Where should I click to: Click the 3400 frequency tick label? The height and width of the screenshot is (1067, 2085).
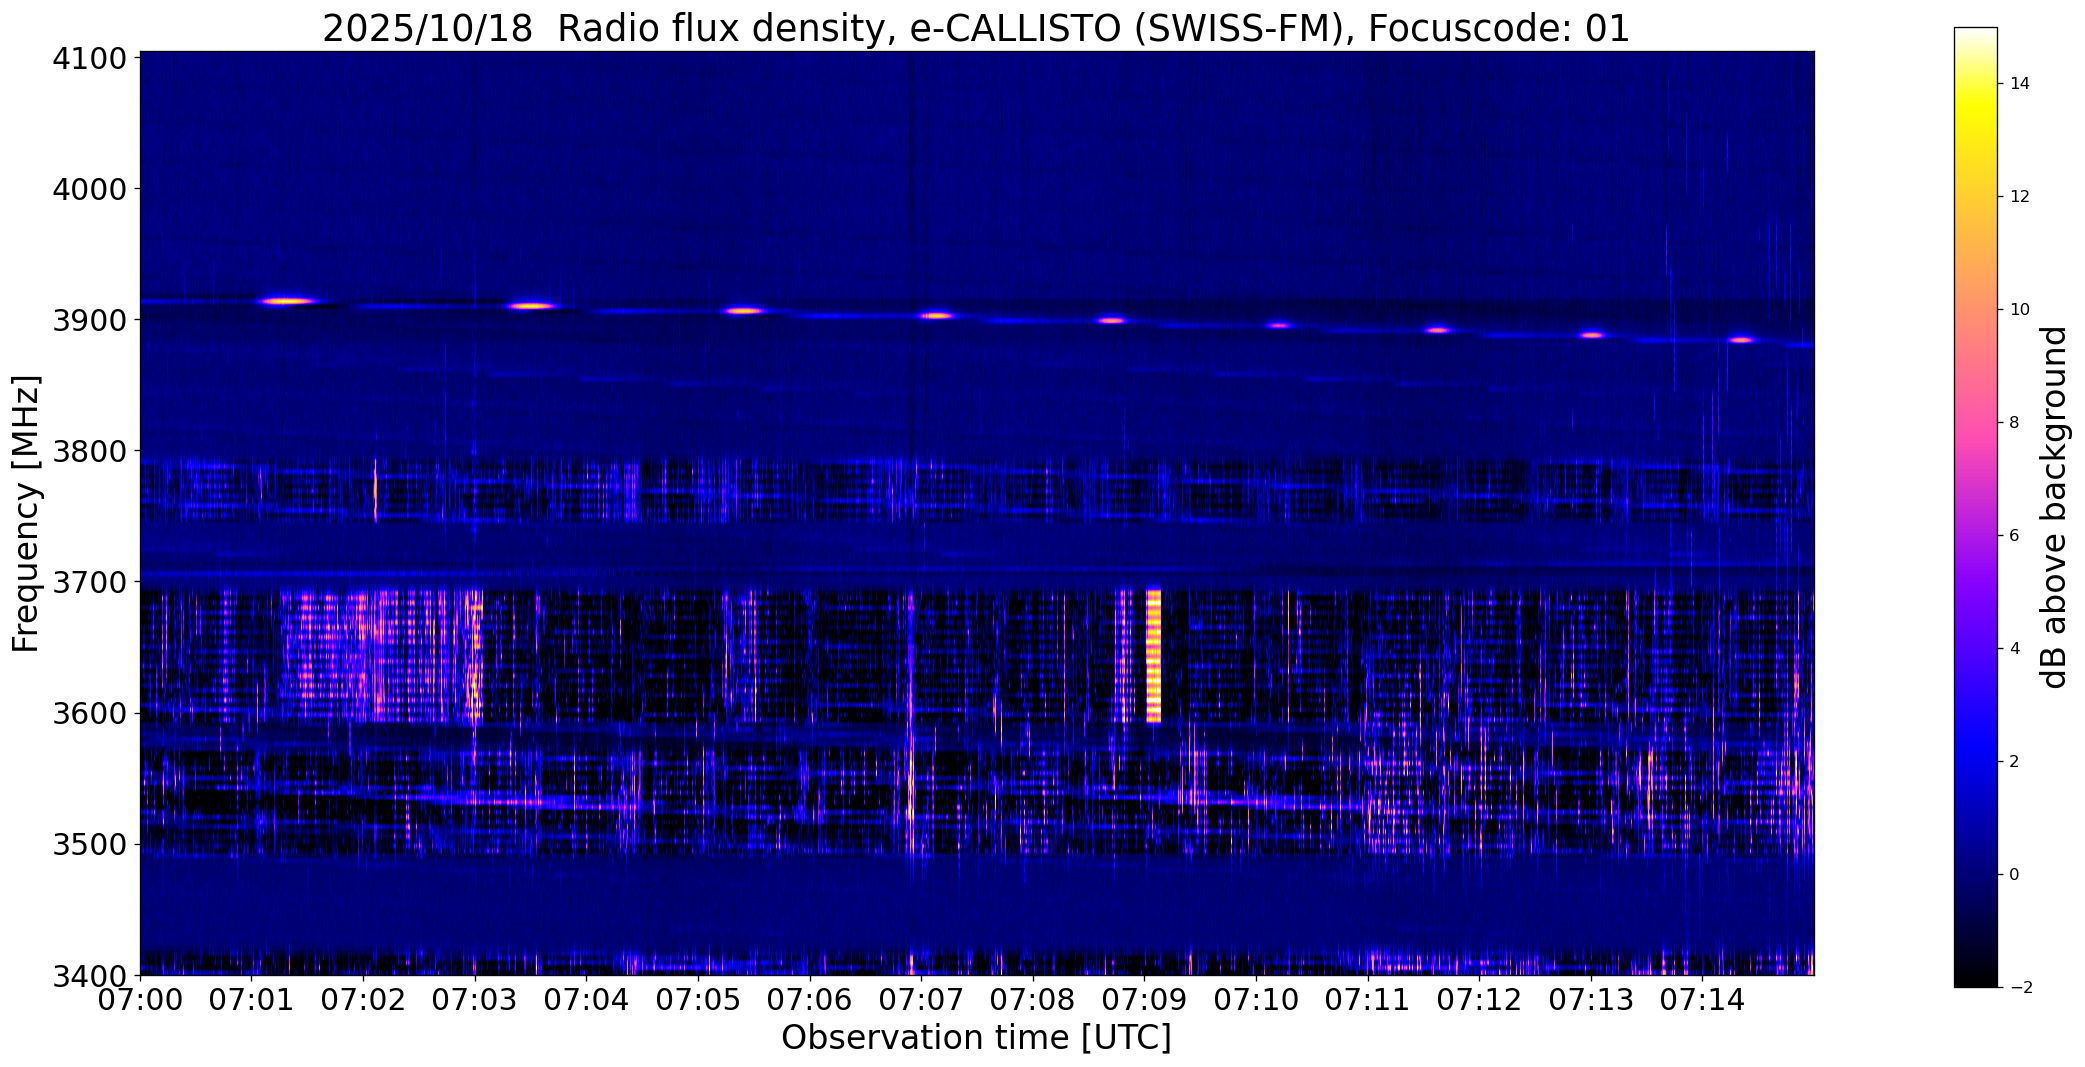89,976
